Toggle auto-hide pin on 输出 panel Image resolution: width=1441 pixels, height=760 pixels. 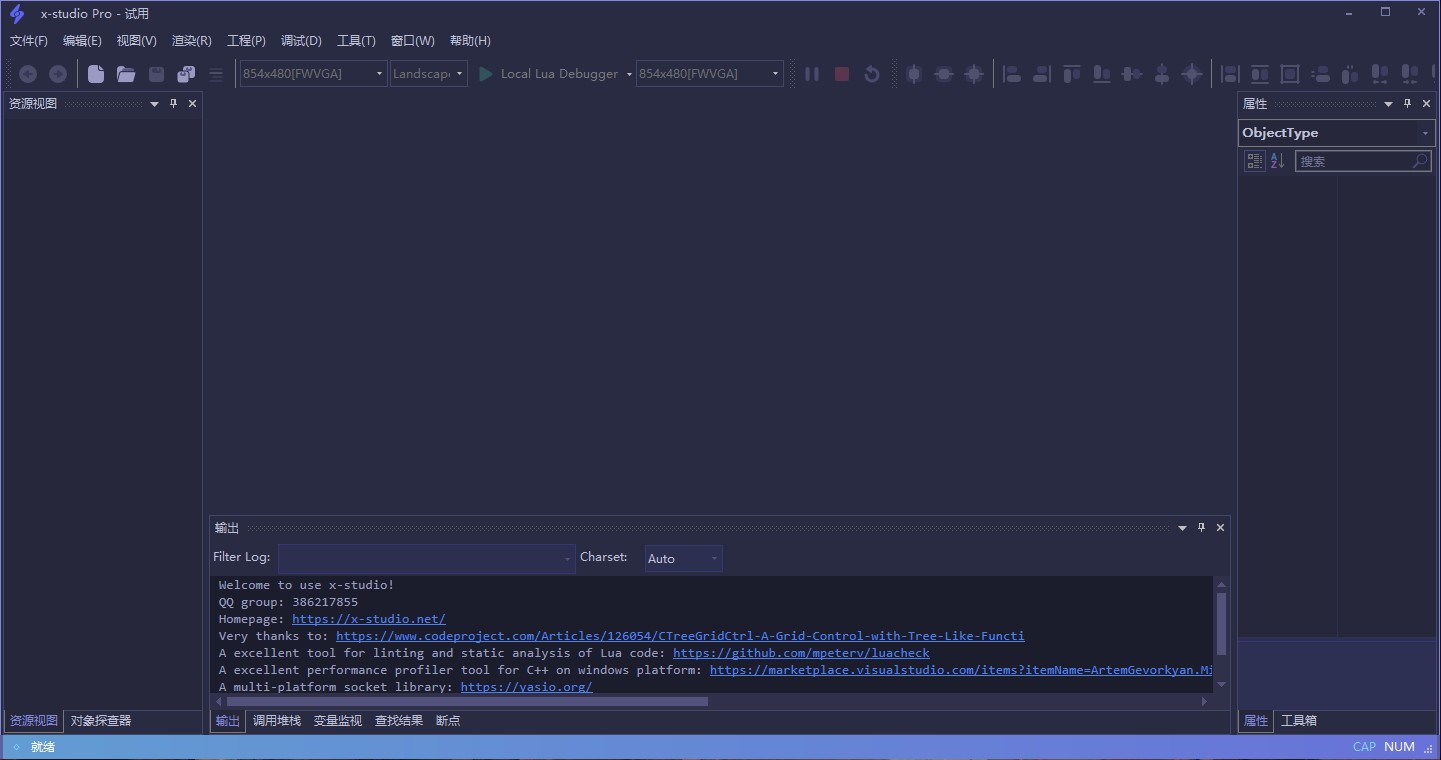pyautogui.click(x=1201, y=528)
